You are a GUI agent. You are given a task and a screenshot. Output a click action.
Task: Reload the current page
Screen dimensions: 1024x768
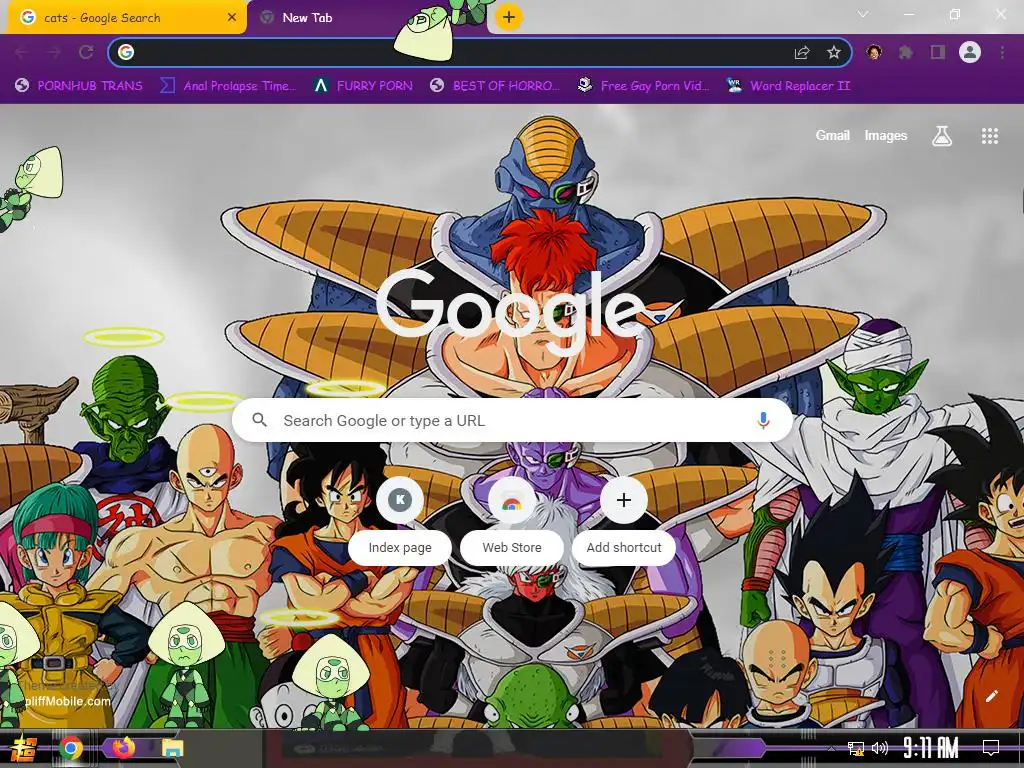(x=86, y=52)
